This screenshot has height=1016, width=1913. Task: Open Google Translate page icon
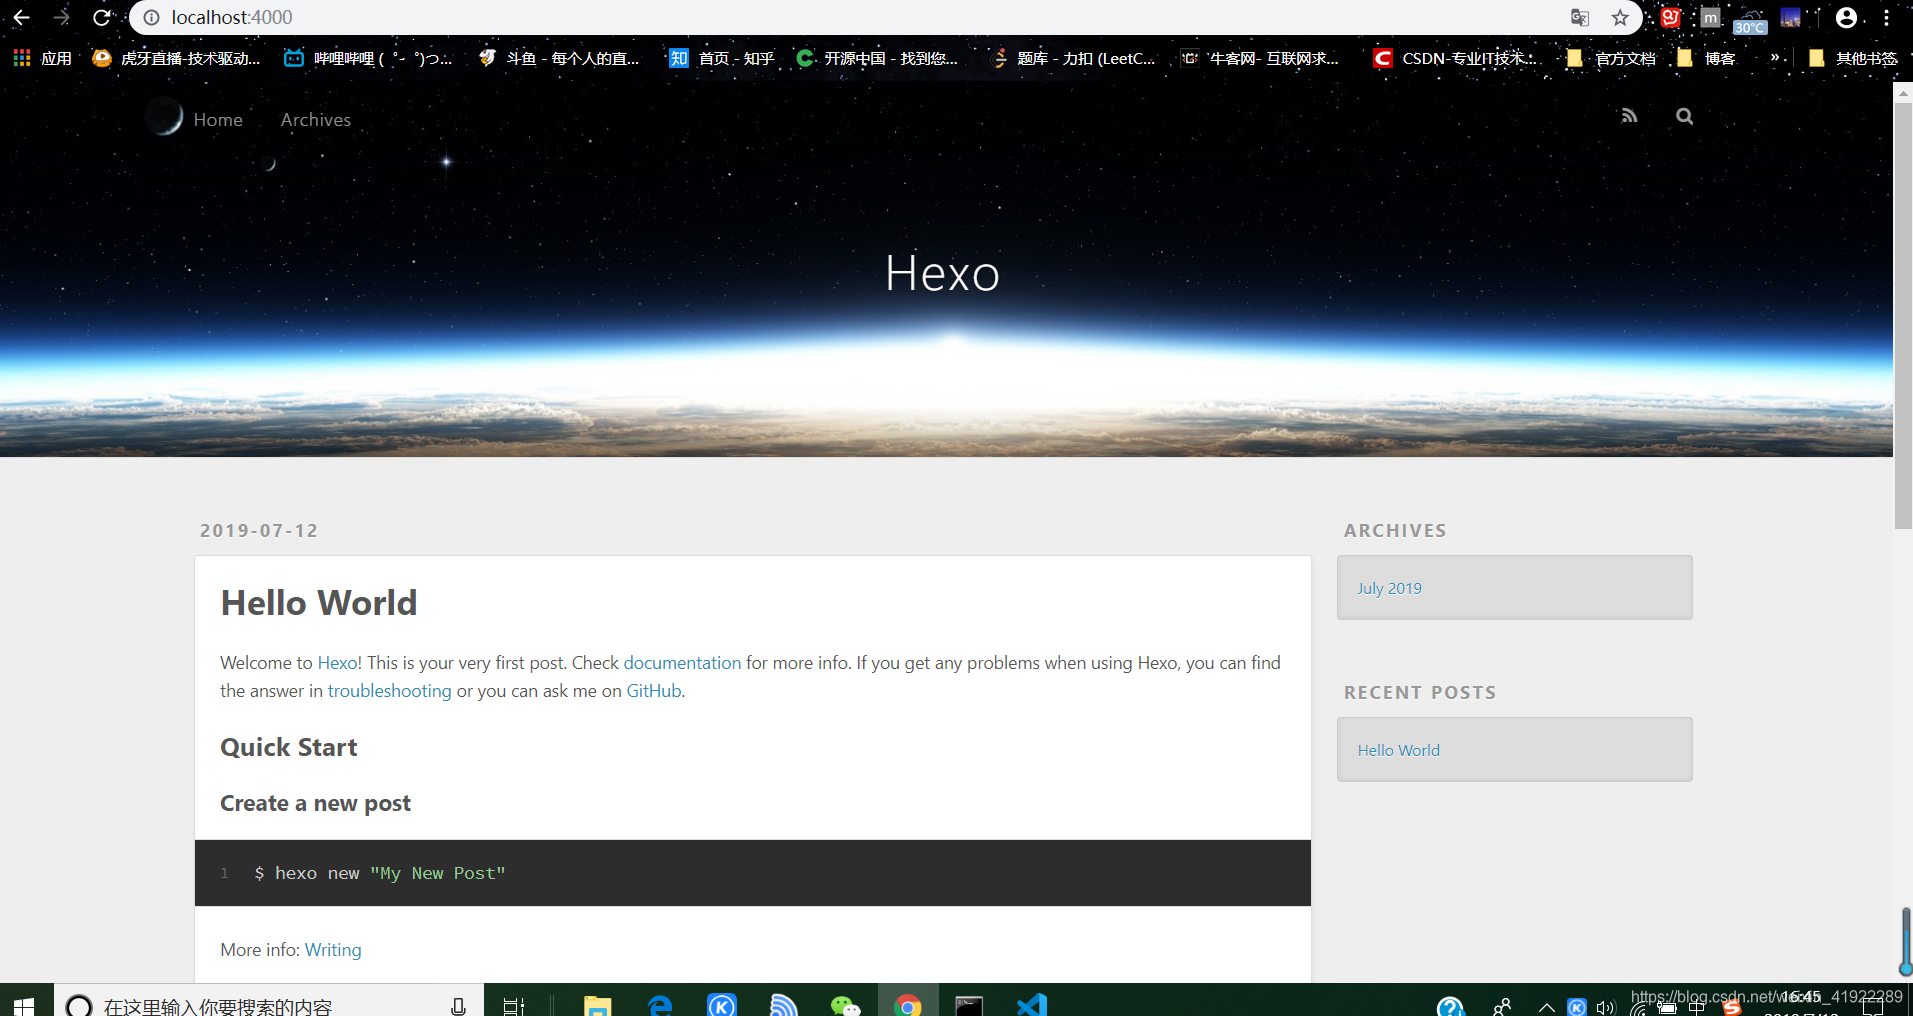(1580, 18)
